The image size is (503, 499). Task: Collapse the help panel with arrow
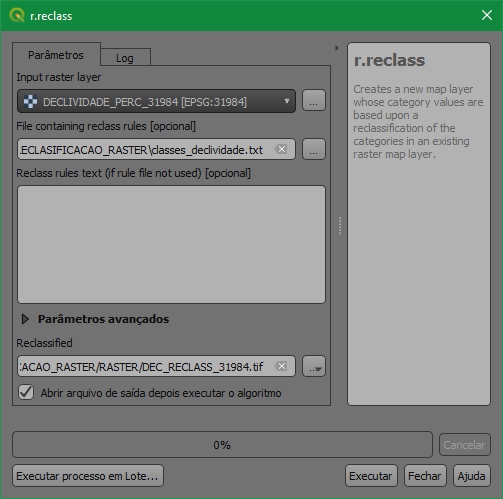(x=337, y=48)
